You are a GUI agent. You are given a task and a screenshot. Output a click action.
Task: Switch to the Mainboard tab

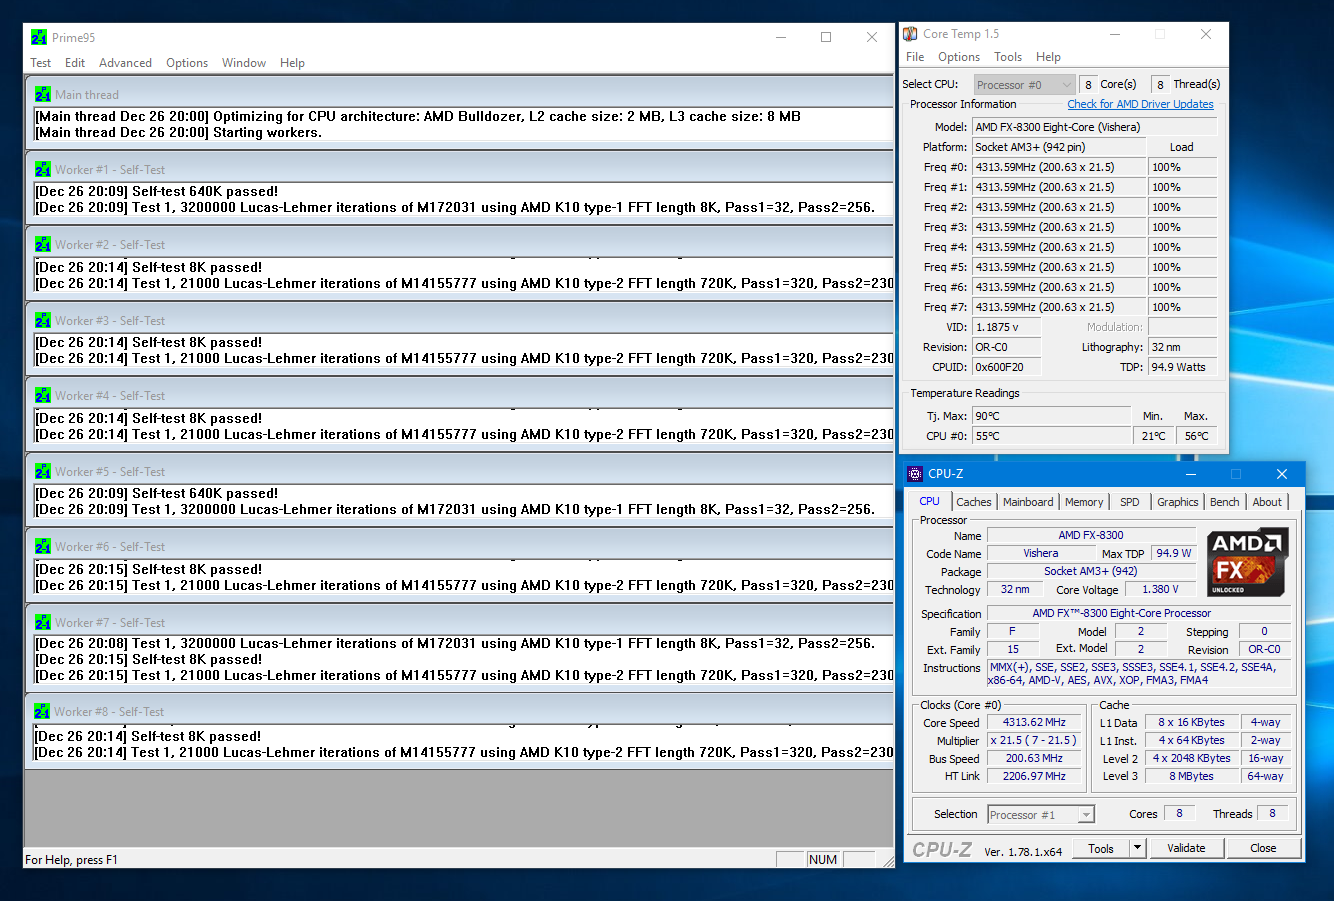[x=1028, y=502]
